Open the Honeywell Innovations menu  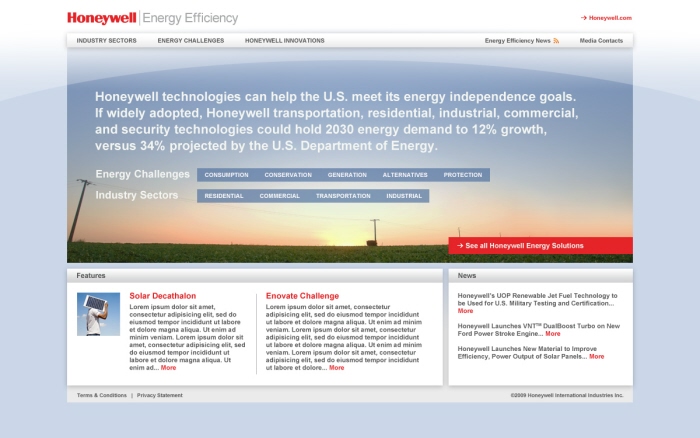[x=284, y=41]
